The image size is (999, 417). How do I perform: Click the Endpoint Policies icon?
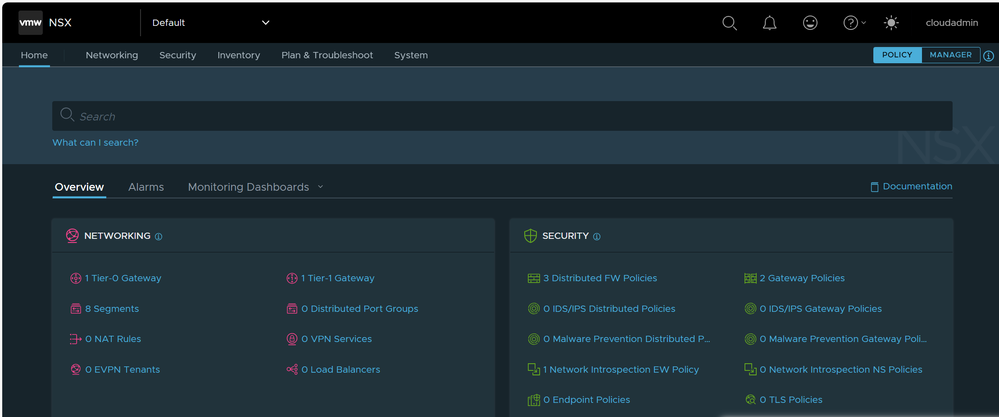point(533,400)
